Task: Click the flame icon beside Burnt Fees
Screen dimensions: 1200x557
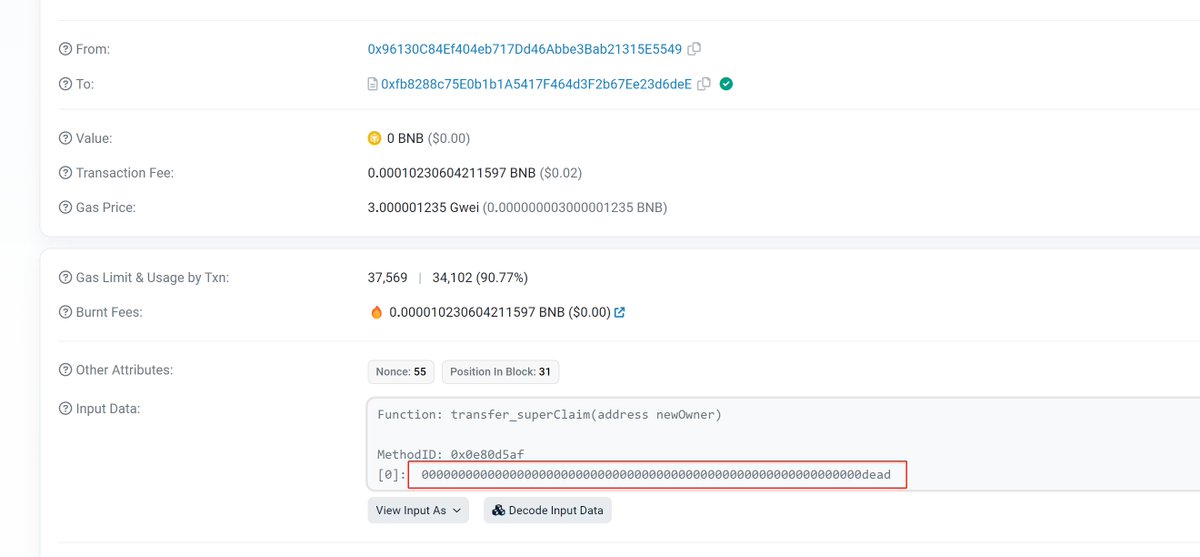Action: click(376, 312)
